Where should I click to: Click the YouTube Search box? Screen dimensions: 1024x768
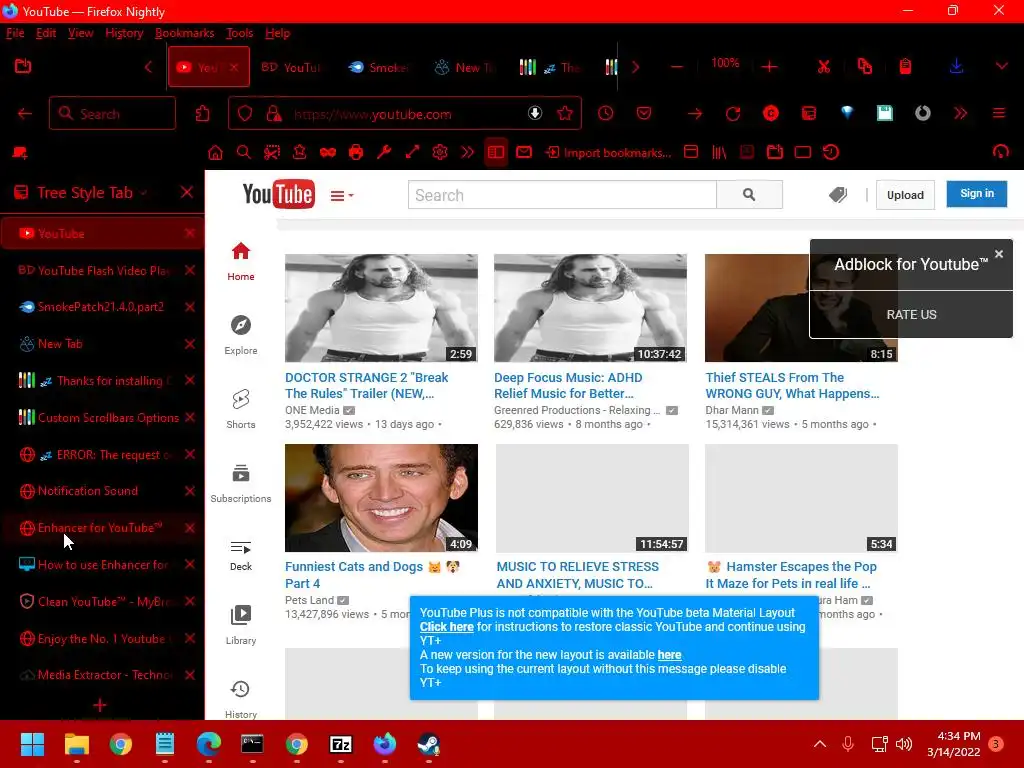point(562,195)
